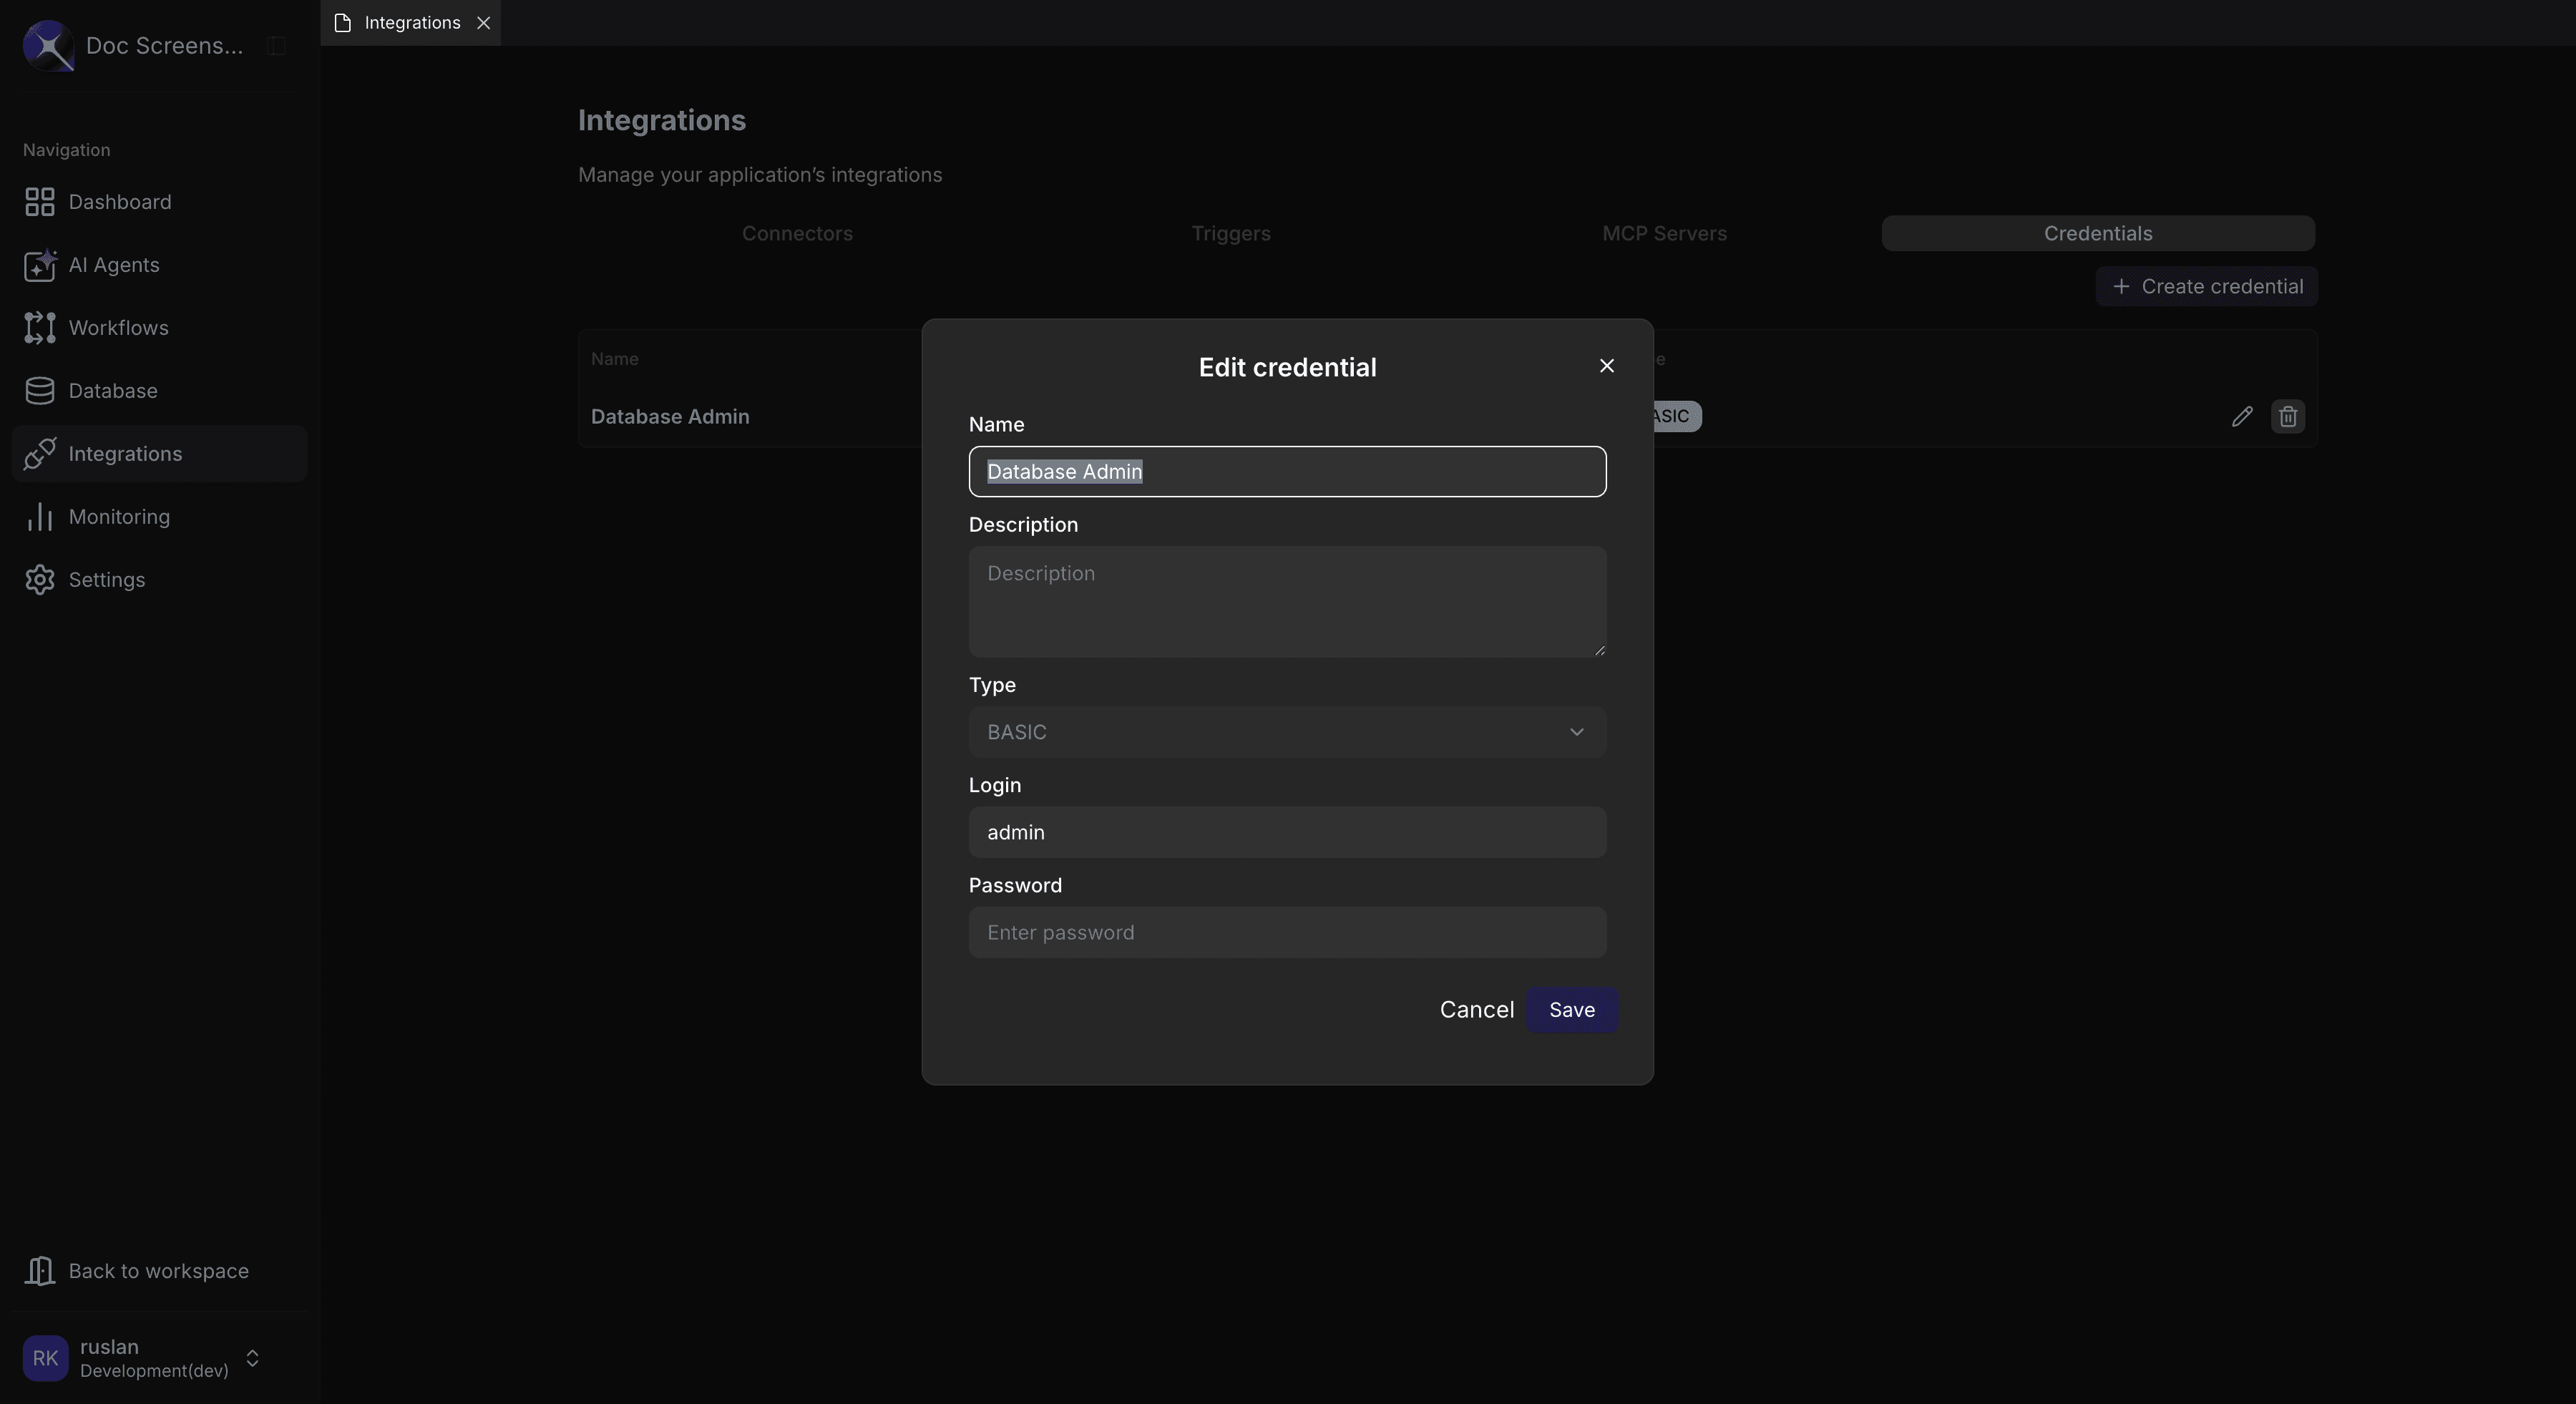The image size is (2576, 1404).
Task: Expand the user workspace switcher chevron
Action: click(x=252, y=1358)
